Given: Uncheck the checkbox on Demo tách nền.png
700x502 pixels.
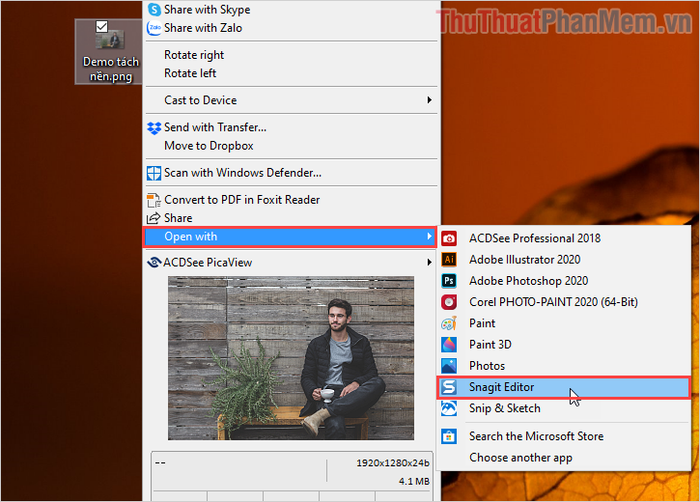Looking at the screenshot, I should click(x=102, y=26).
